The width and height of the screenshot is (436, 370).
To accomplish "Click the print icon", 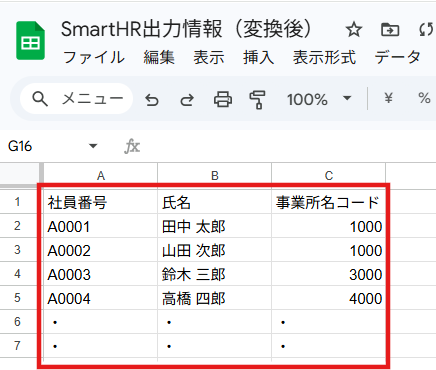I will [x=223, y=99].
